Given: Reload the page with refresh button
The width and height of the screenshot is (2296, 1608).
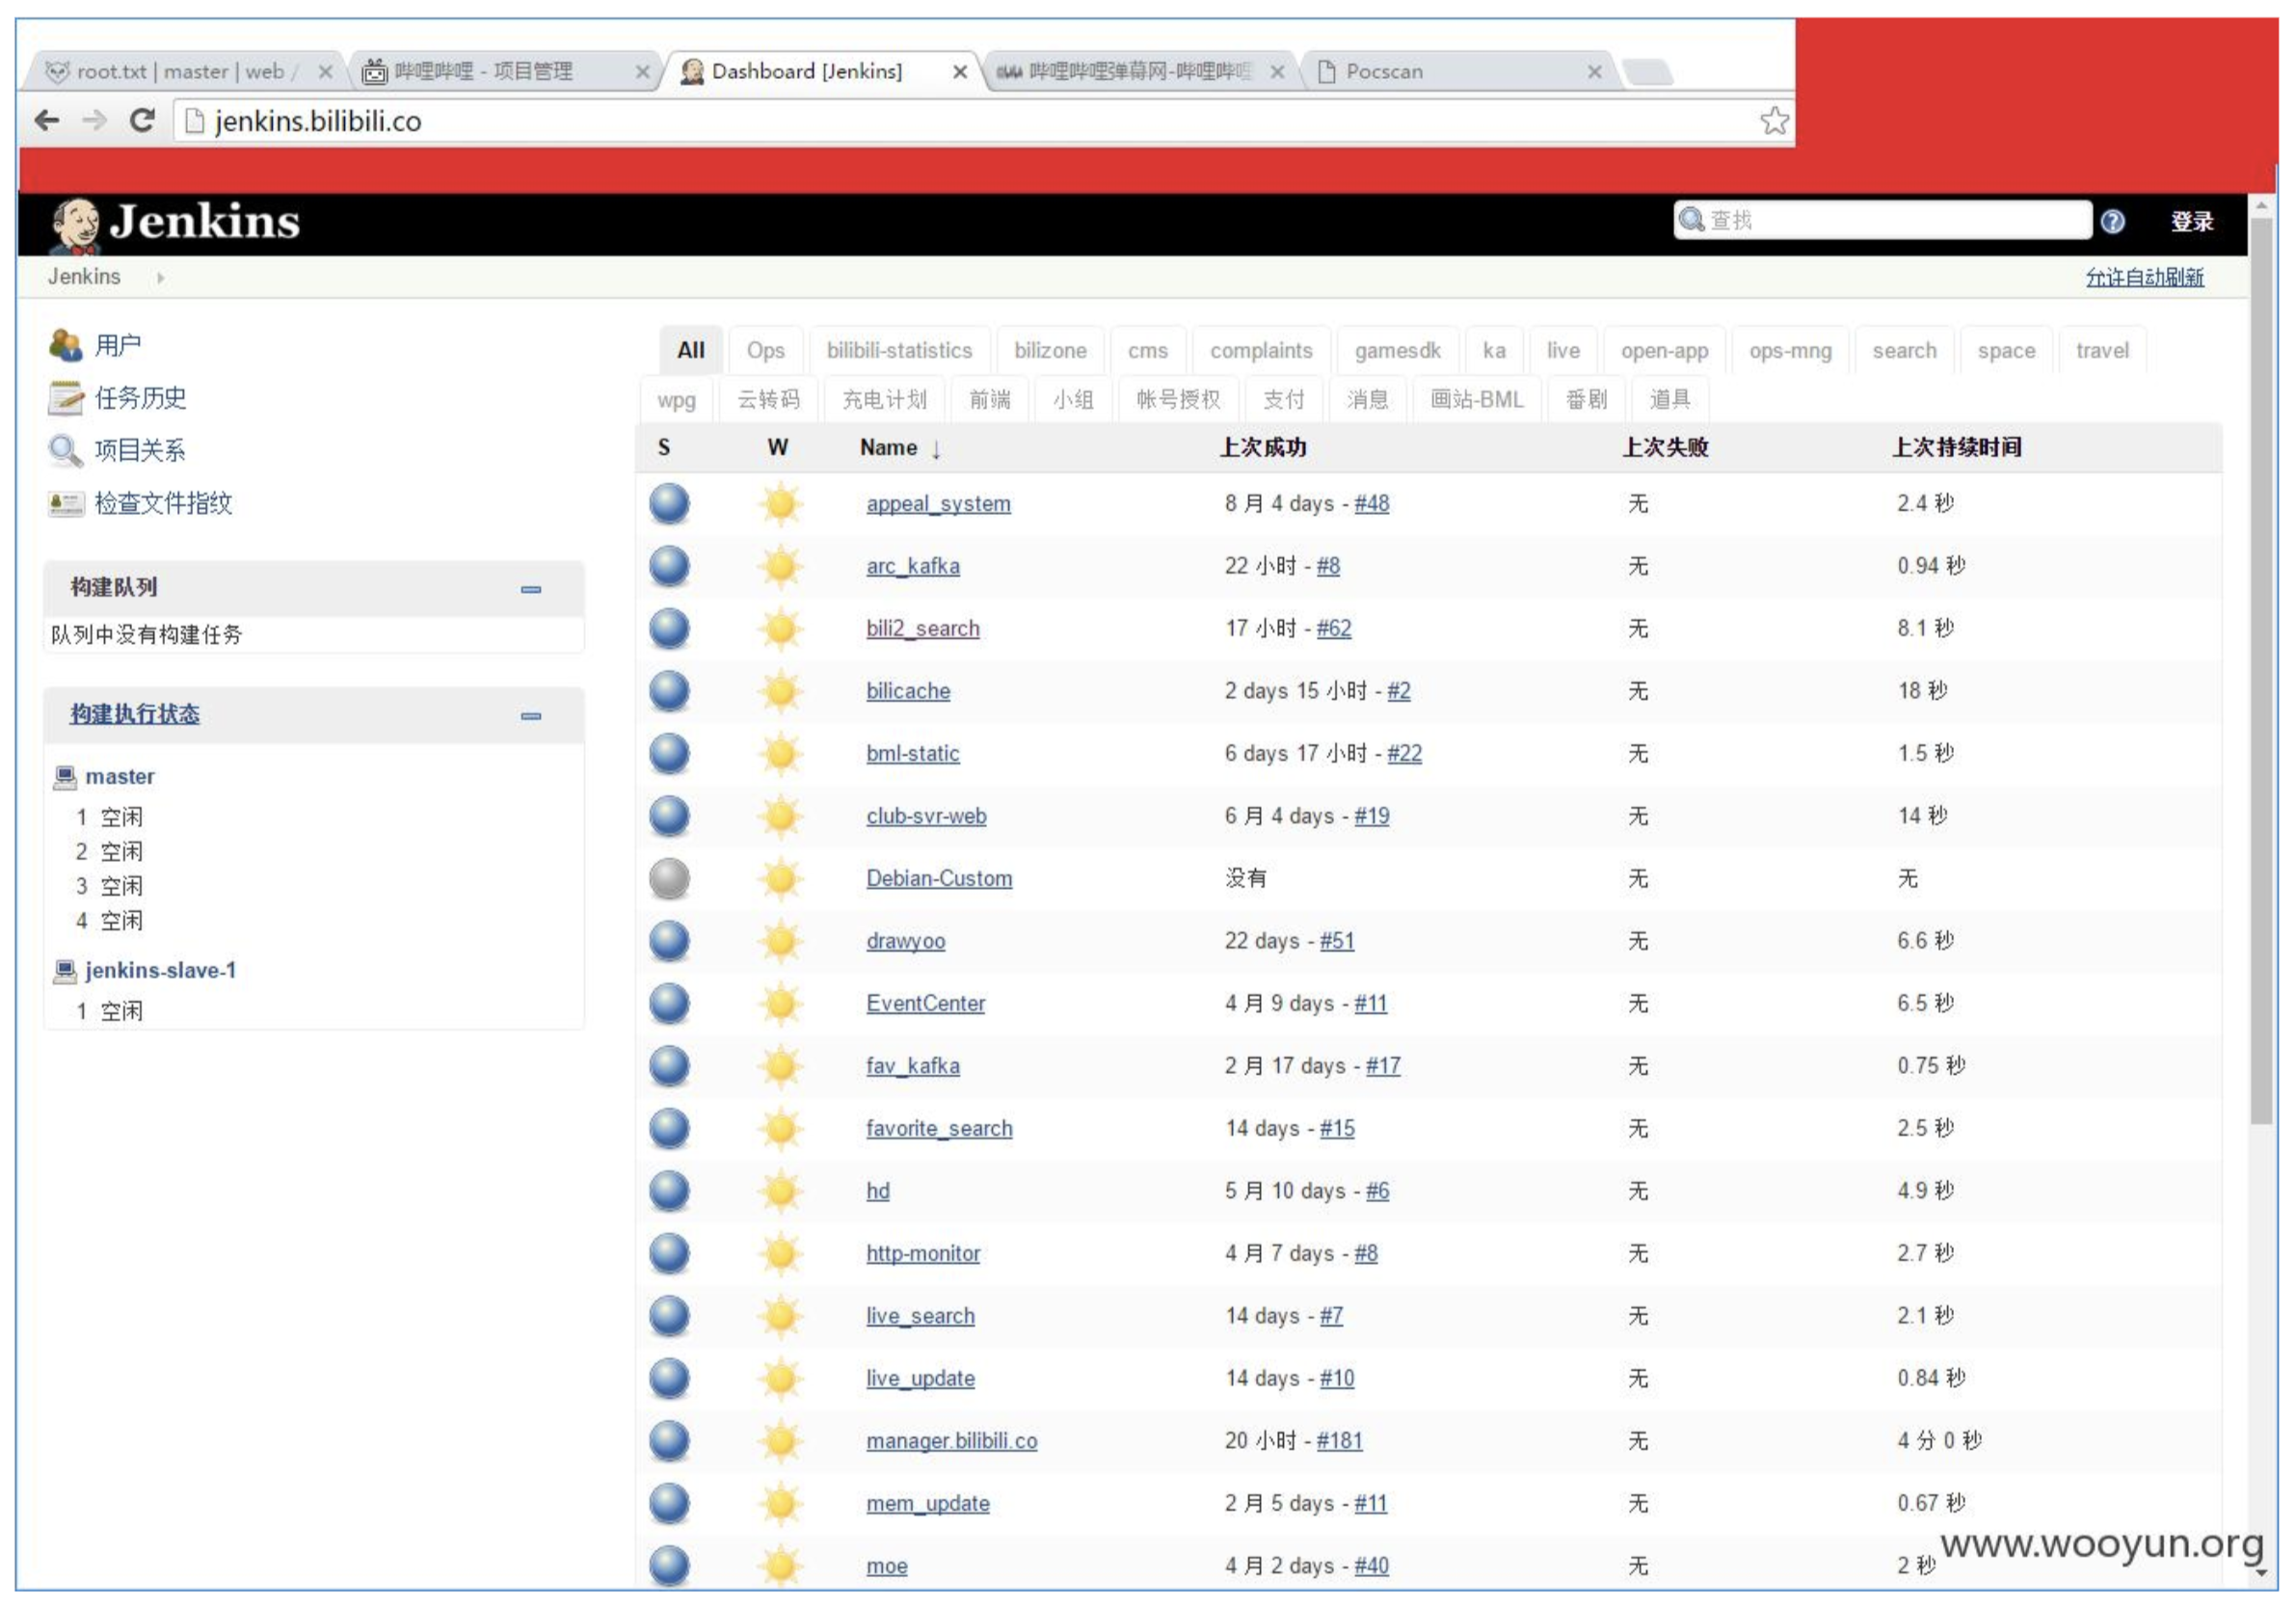Looking at the screenshot, I should point(142,121).
